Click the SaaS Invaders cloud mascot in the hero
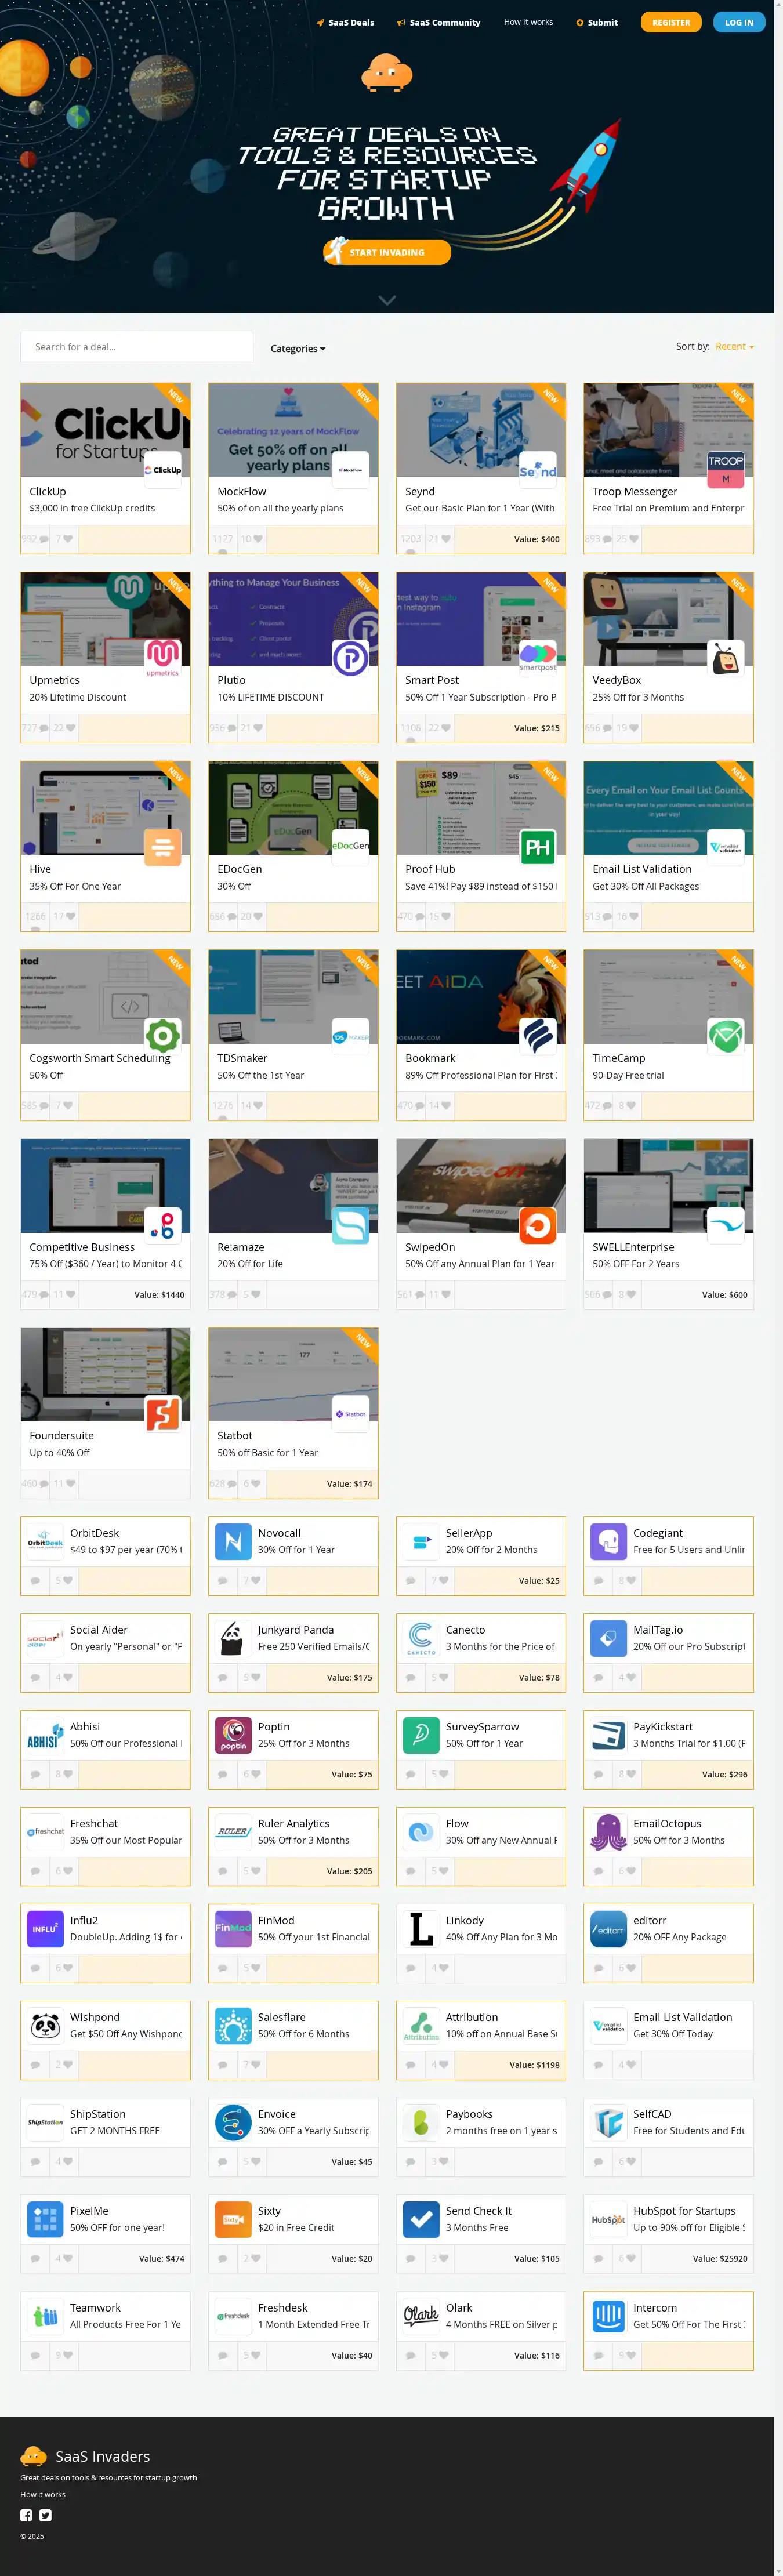Image resolution: width=783 pixels, height=2576 pixels. [387, 72]
